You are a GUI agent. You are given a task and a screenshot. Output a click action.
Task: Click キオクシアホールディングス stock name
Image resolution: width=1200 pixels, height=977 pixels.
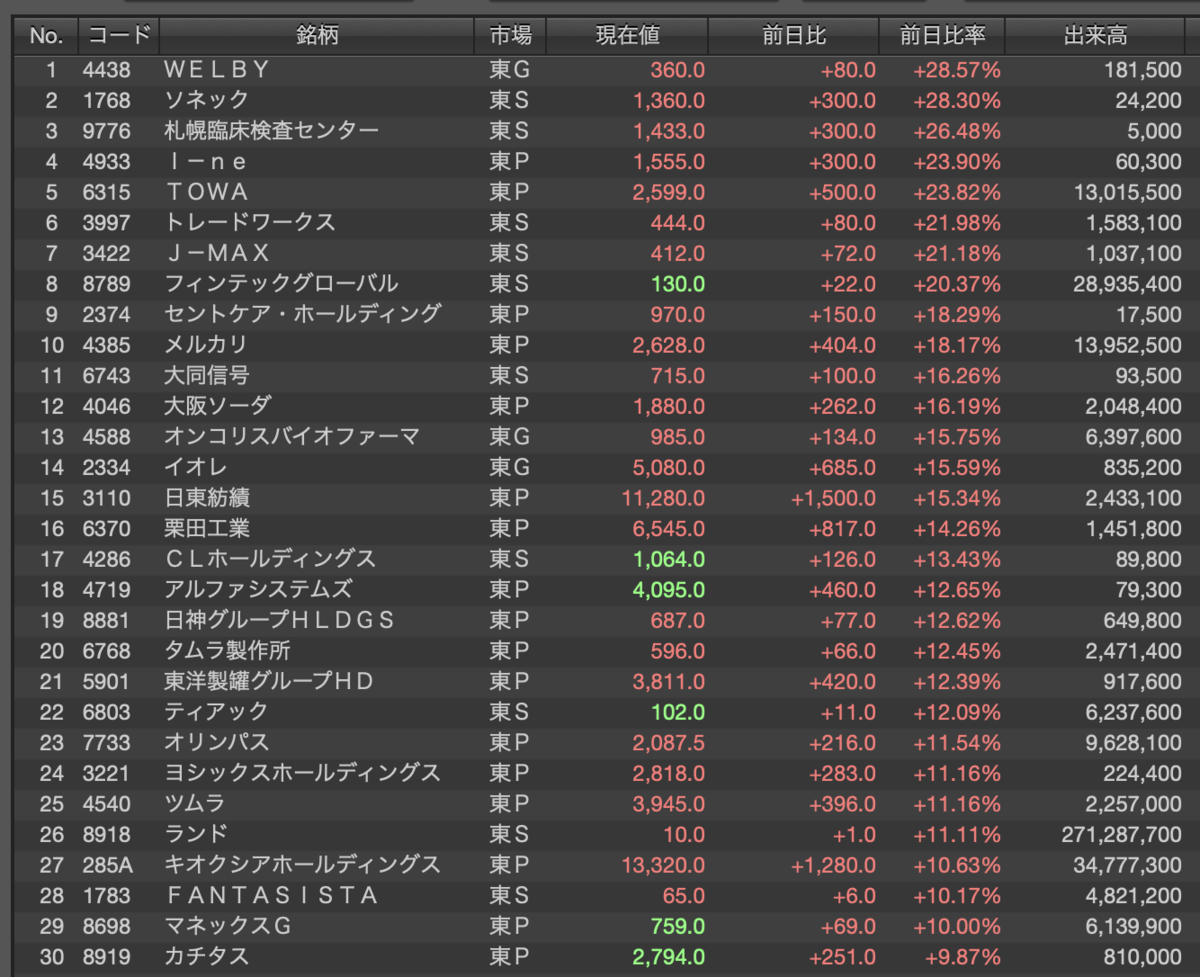302,863
